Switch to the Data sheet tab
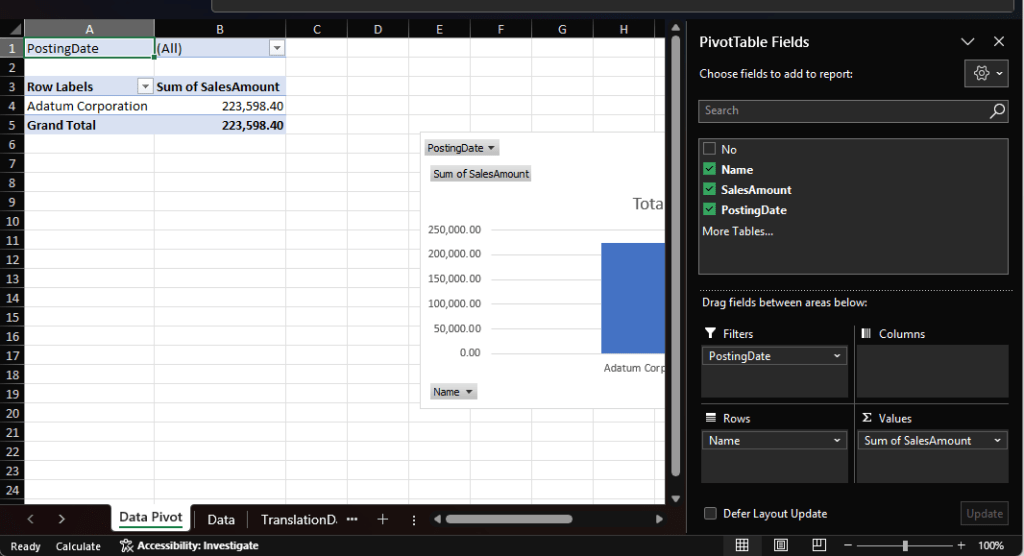1024x556 pixels. click(221, 519)
